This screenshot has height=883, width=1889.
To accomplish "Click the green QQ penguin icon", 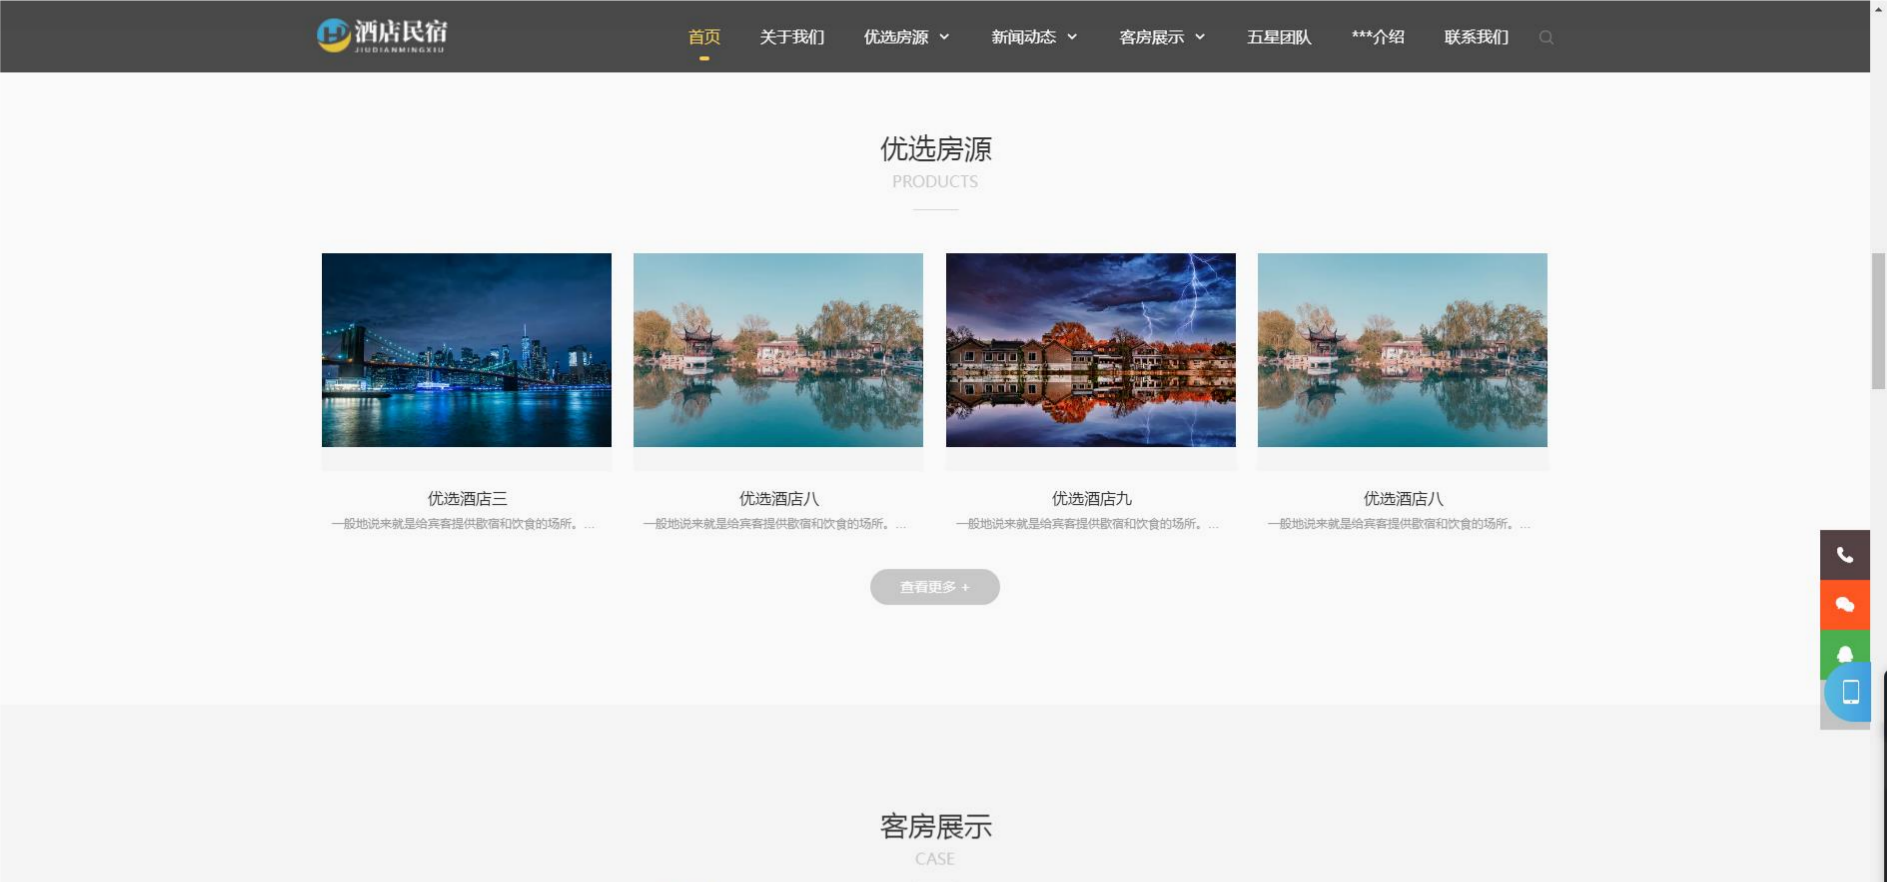I will [1844, 653].
